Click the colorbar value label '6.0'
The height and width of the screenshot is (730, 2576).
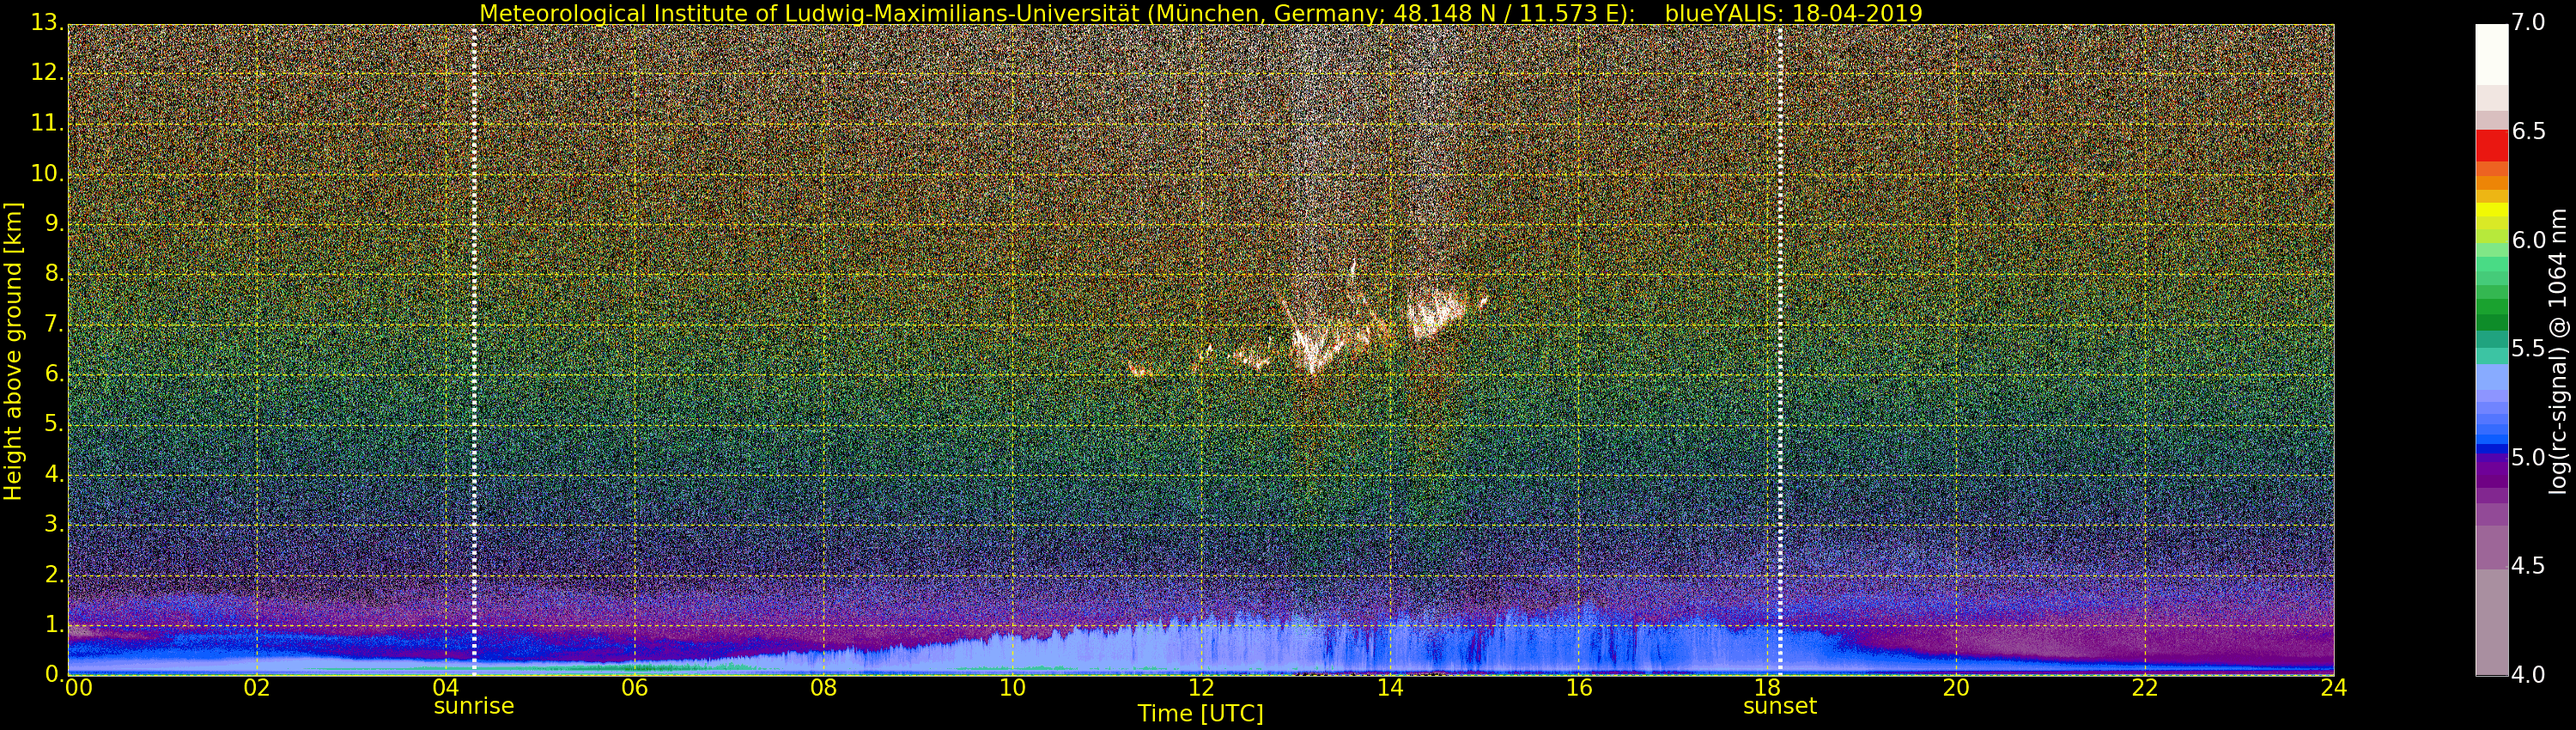pos(2528,240)
